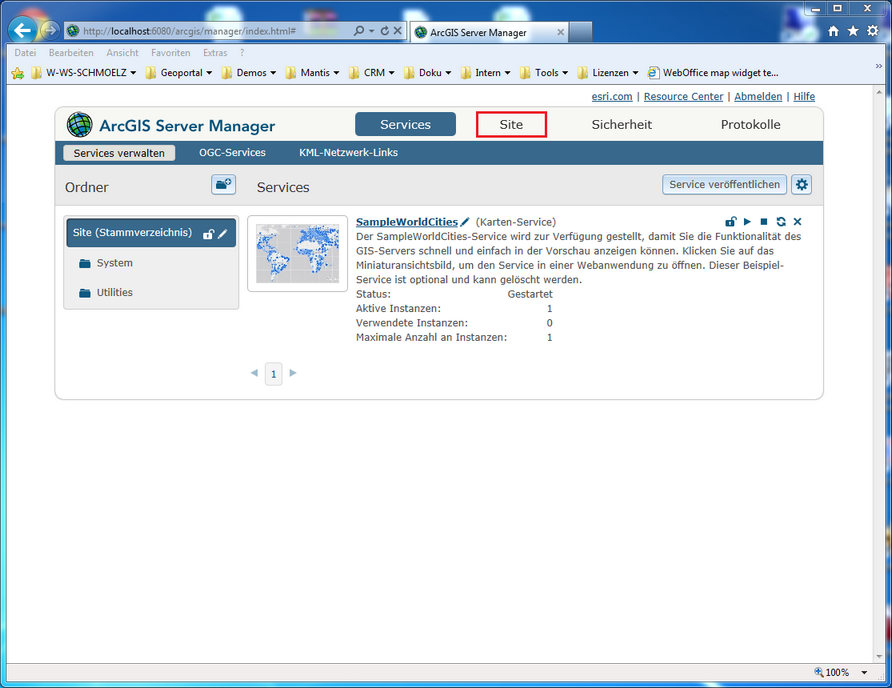Edit the SampleWorldCities name with the pencil icon
This screenshot has height=688, width=892.
coord(464,222)
